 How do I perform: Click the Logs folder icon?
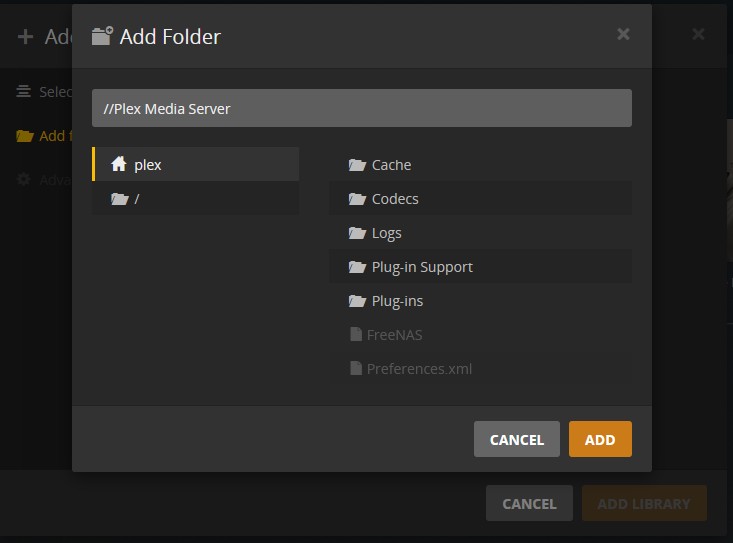[357, 233]
